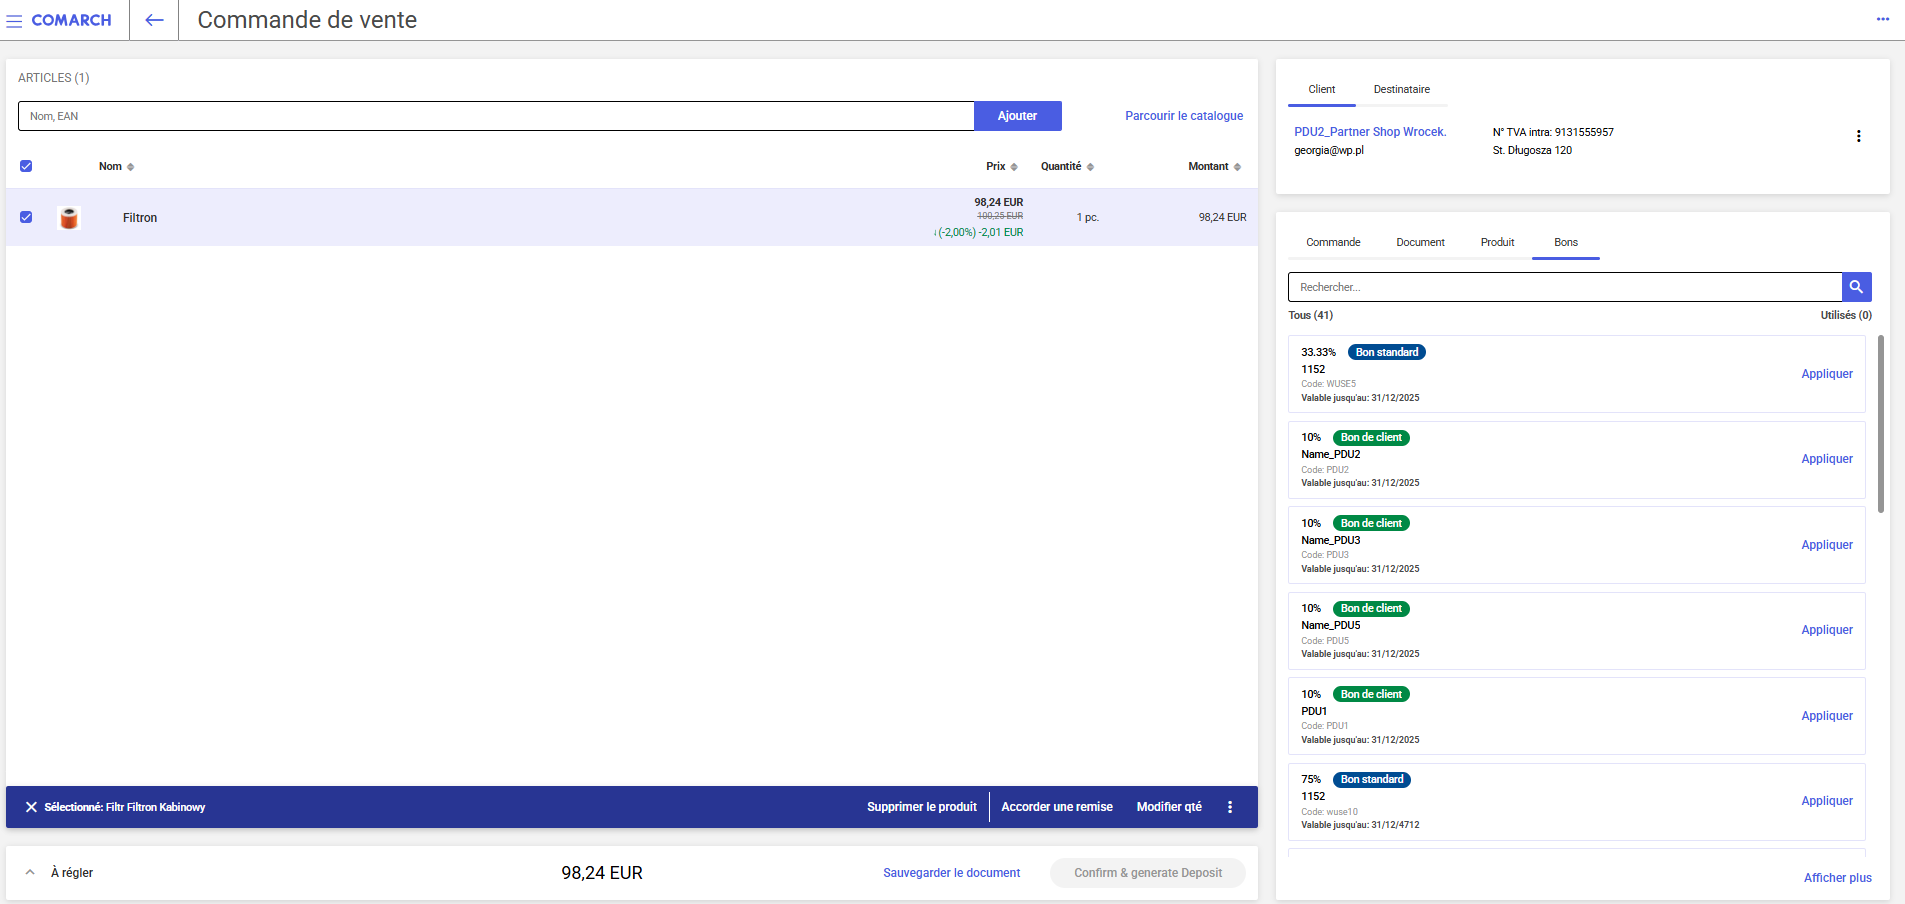Click the Nom, EAN search field
This screenshot has height=904, width=1905.
click(x=495, y=116)
